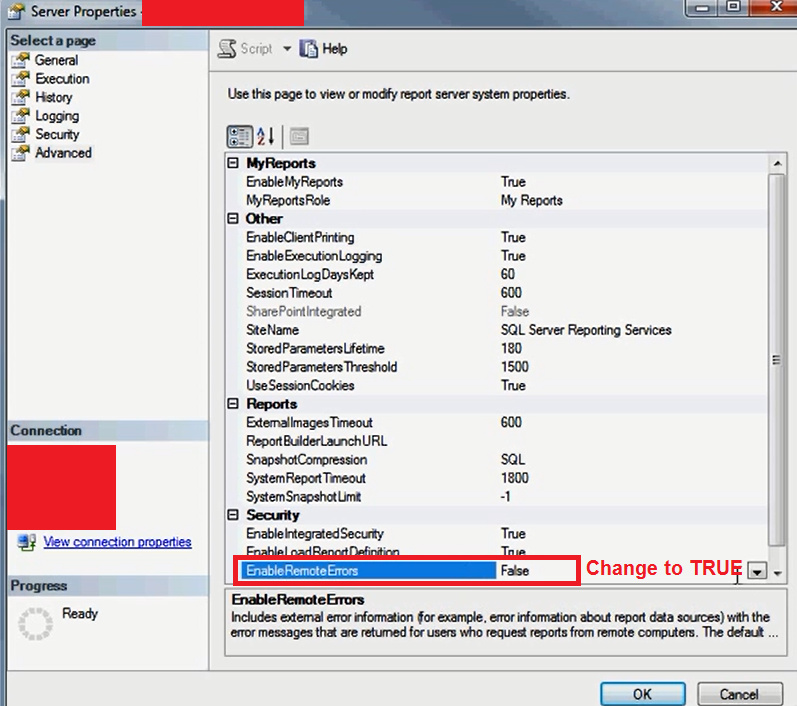Maximize the Server Properties window
The width and height of the screenshot is (797, 706).
click(x=733, y=7)
